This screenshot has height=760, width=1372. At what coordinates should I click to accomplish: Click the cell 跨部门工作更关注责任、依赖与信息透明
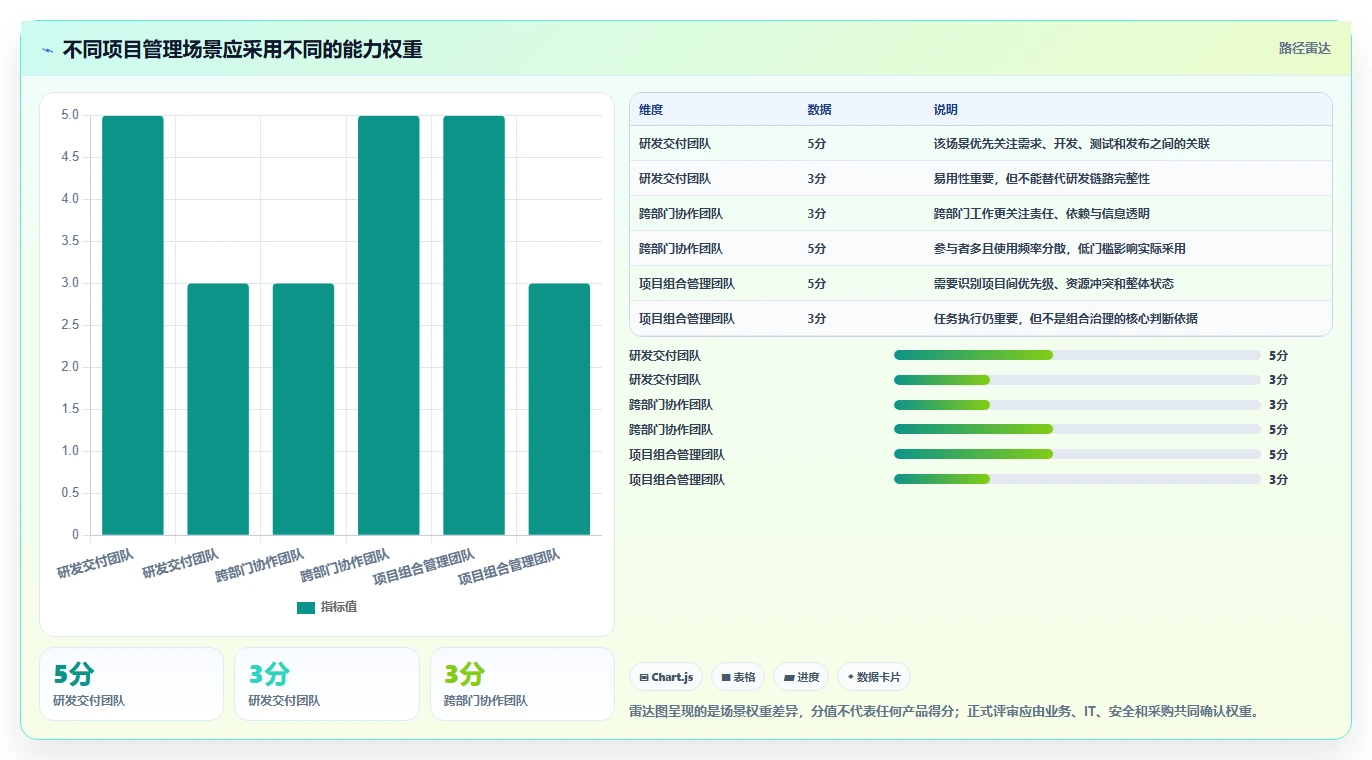click(x=1042, y=214)
